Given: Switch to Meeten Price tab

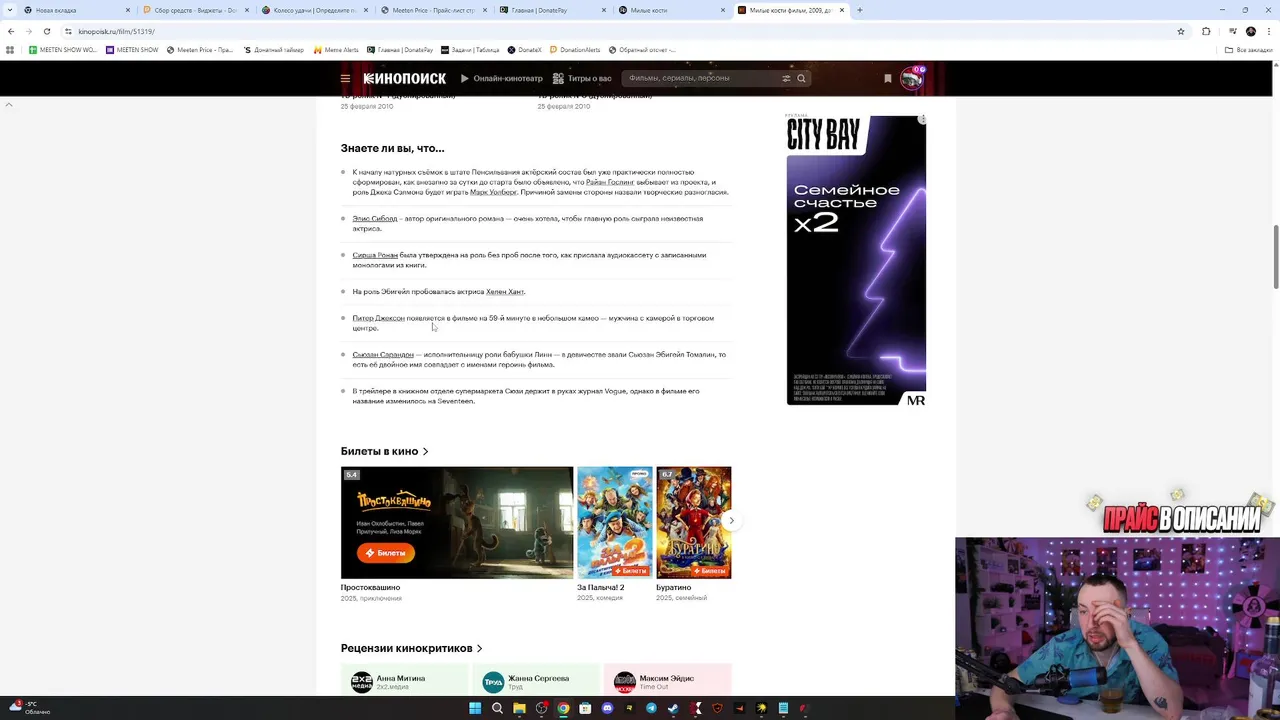Looking at the screenshot, I should (x=432, y=10).
